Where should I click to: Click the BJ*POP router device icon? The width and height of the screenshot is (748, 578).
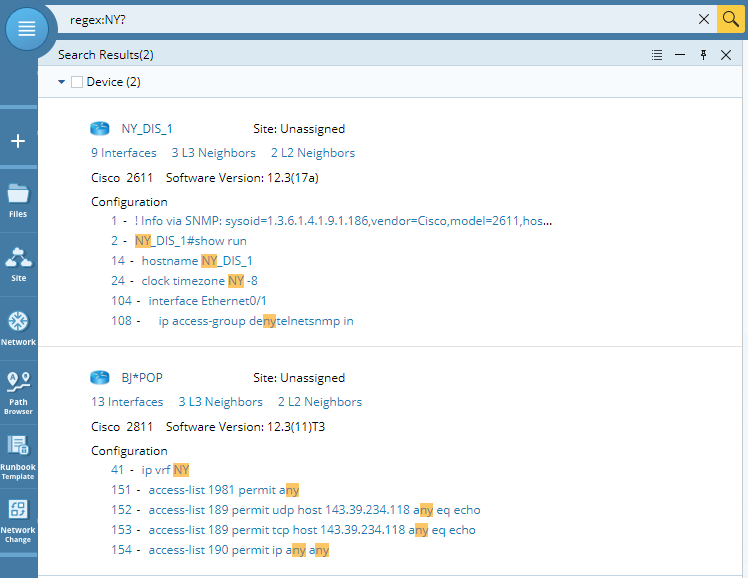100,377
